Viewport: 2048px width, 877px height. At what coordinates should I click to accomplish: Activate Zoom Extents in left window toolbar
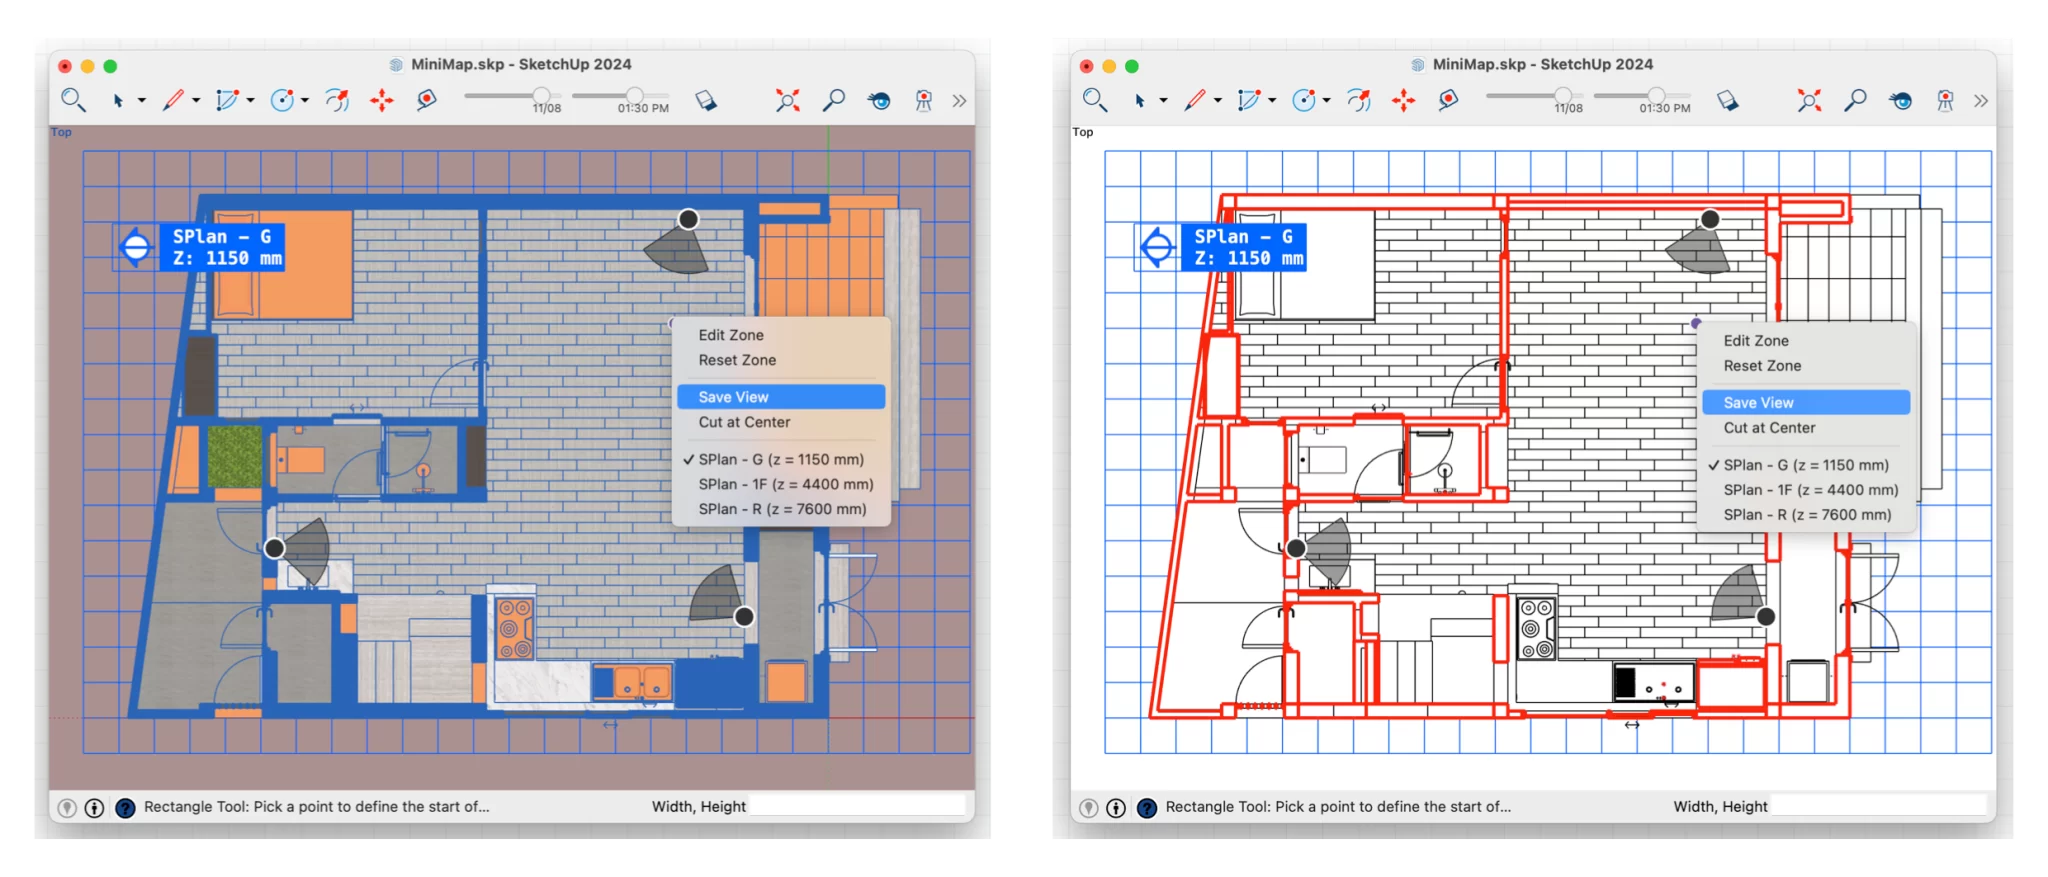787,100
